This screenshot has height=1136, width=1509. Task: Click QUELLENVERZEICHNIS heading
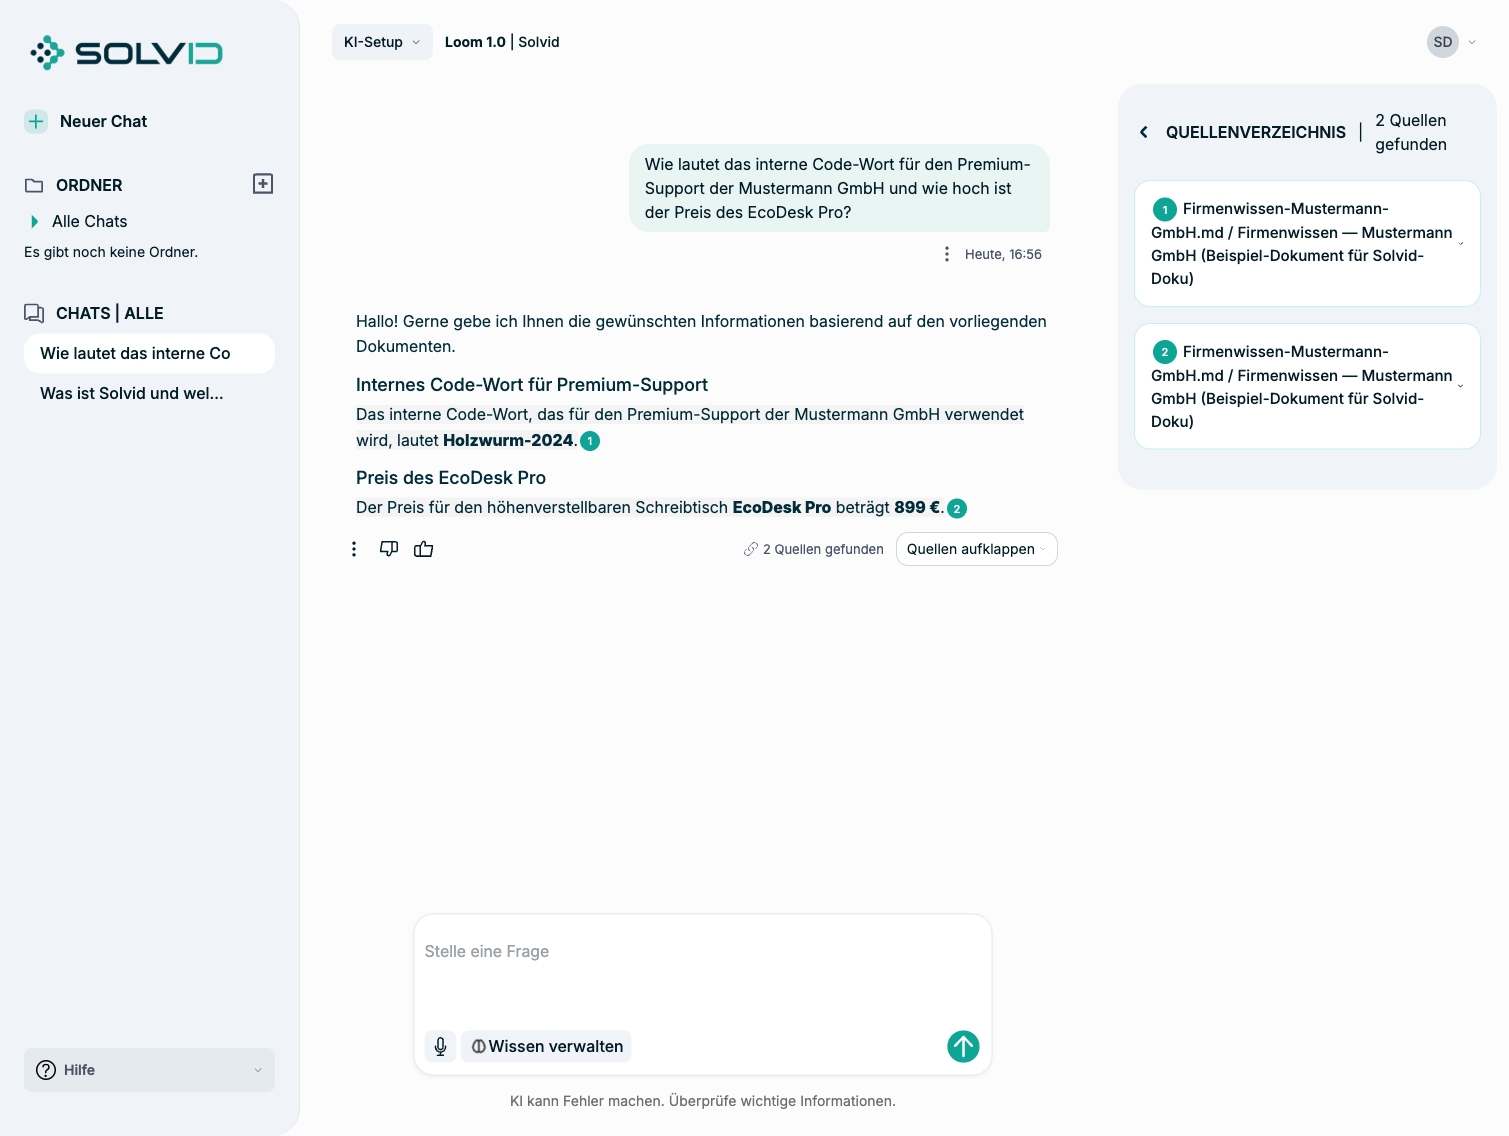1256,132
